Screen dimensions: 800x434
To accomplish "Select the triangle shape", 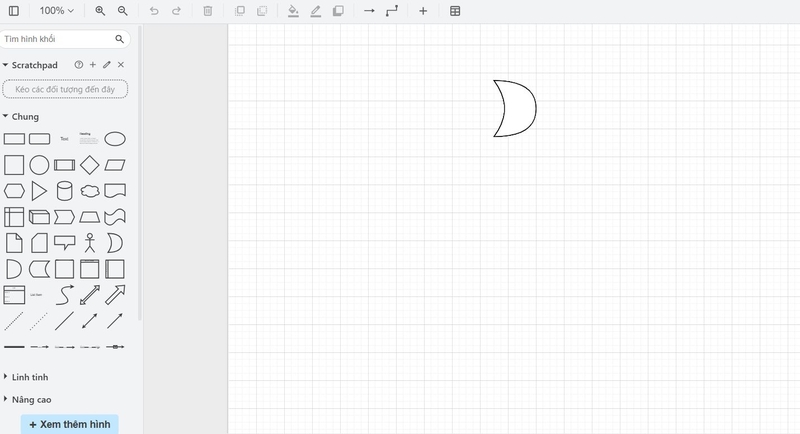I will (x=39, y=191).
